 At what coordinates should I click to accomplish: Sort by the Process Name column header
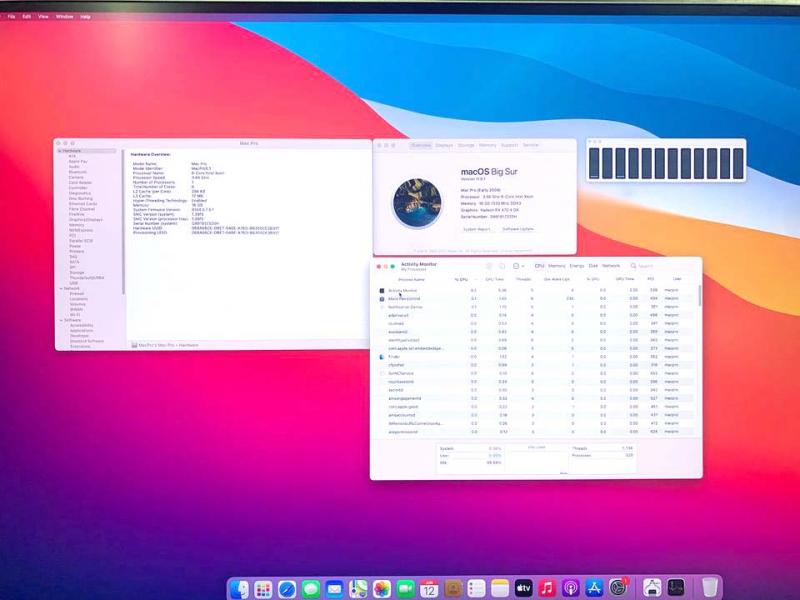coord(411,280)
